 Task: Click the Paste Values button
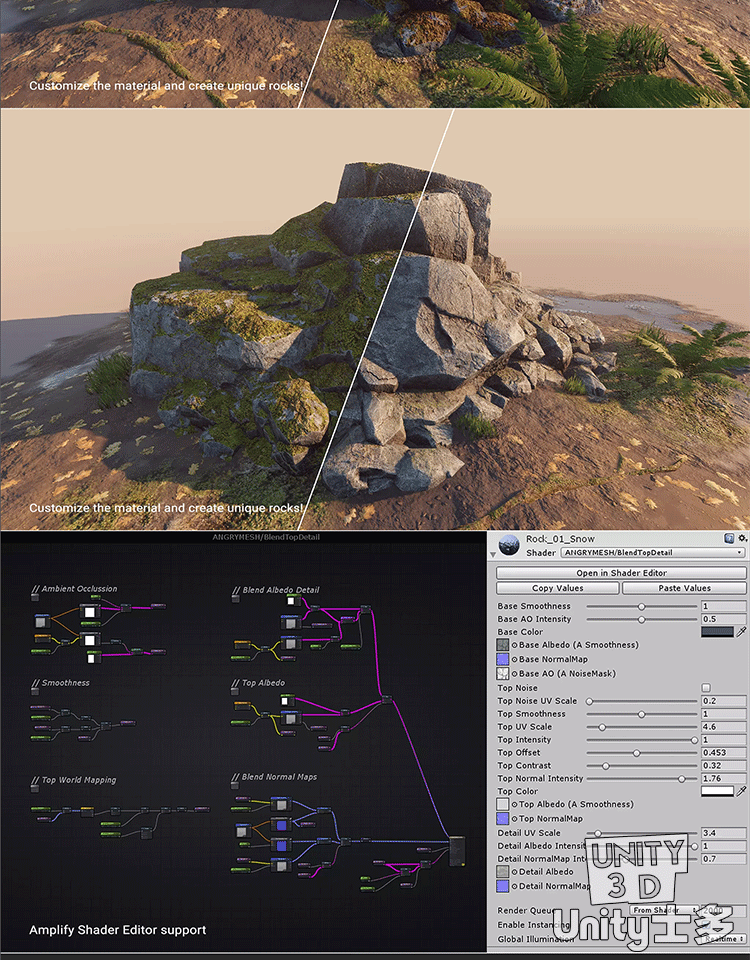(x=684, y=588)
